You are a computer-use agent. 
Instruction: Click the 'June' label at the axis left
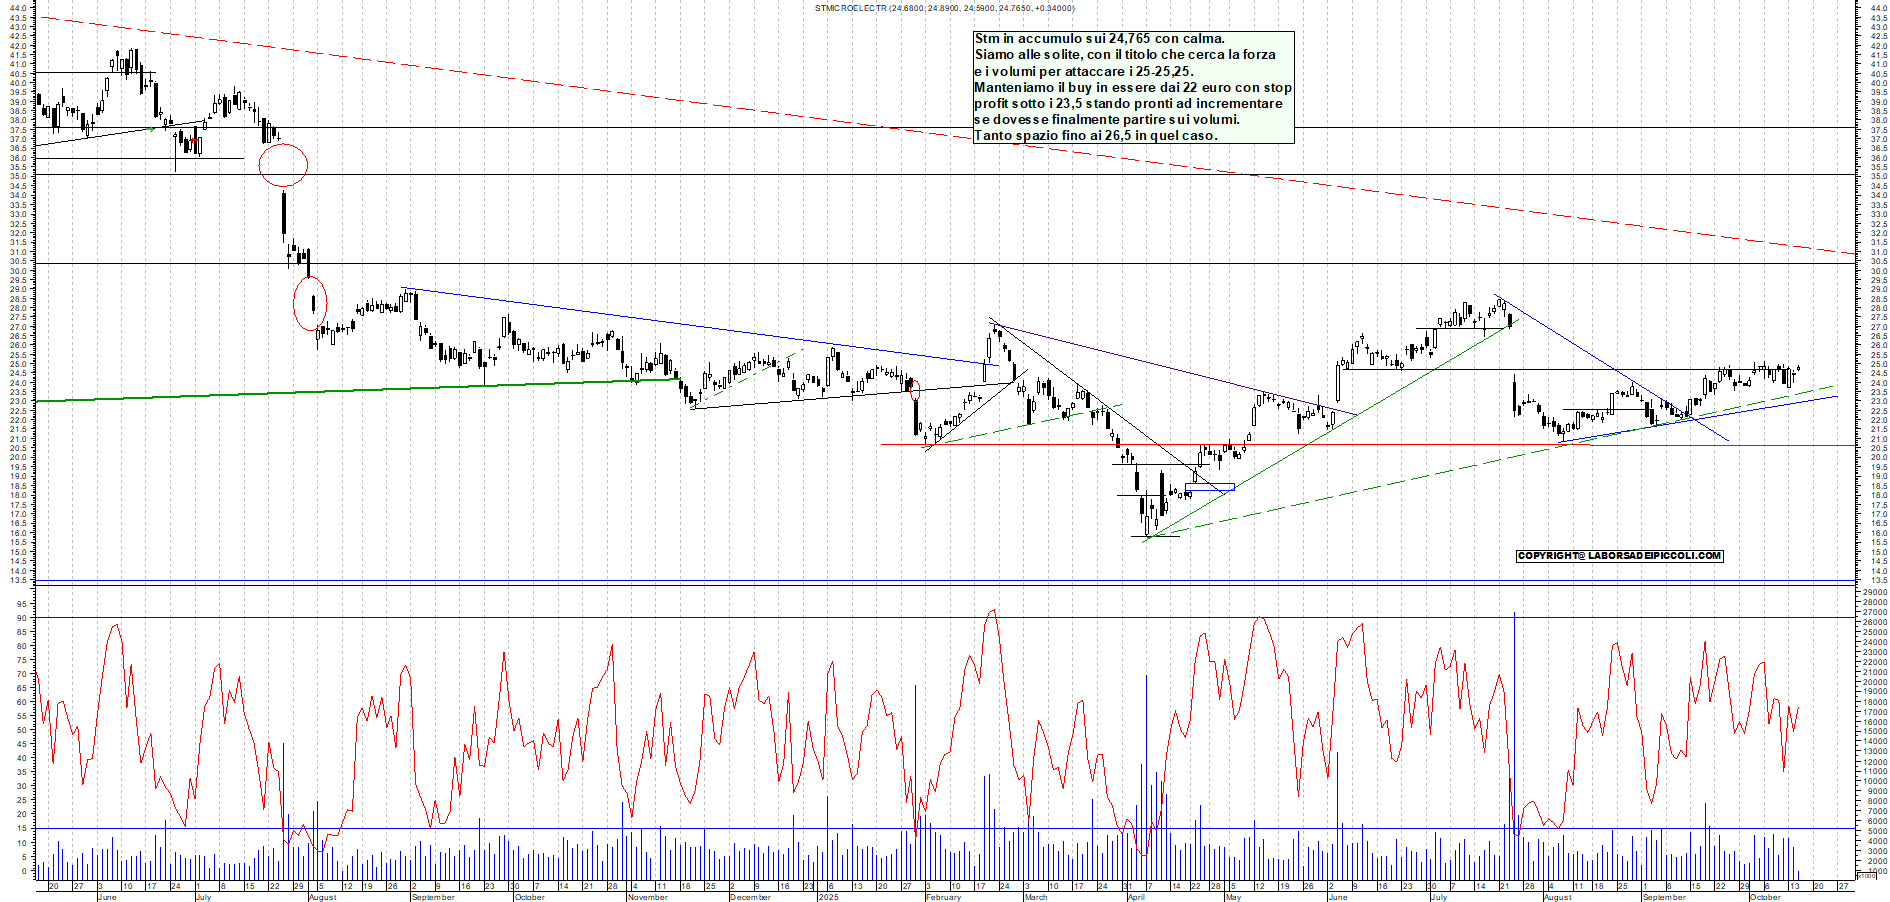pos(107,897)
